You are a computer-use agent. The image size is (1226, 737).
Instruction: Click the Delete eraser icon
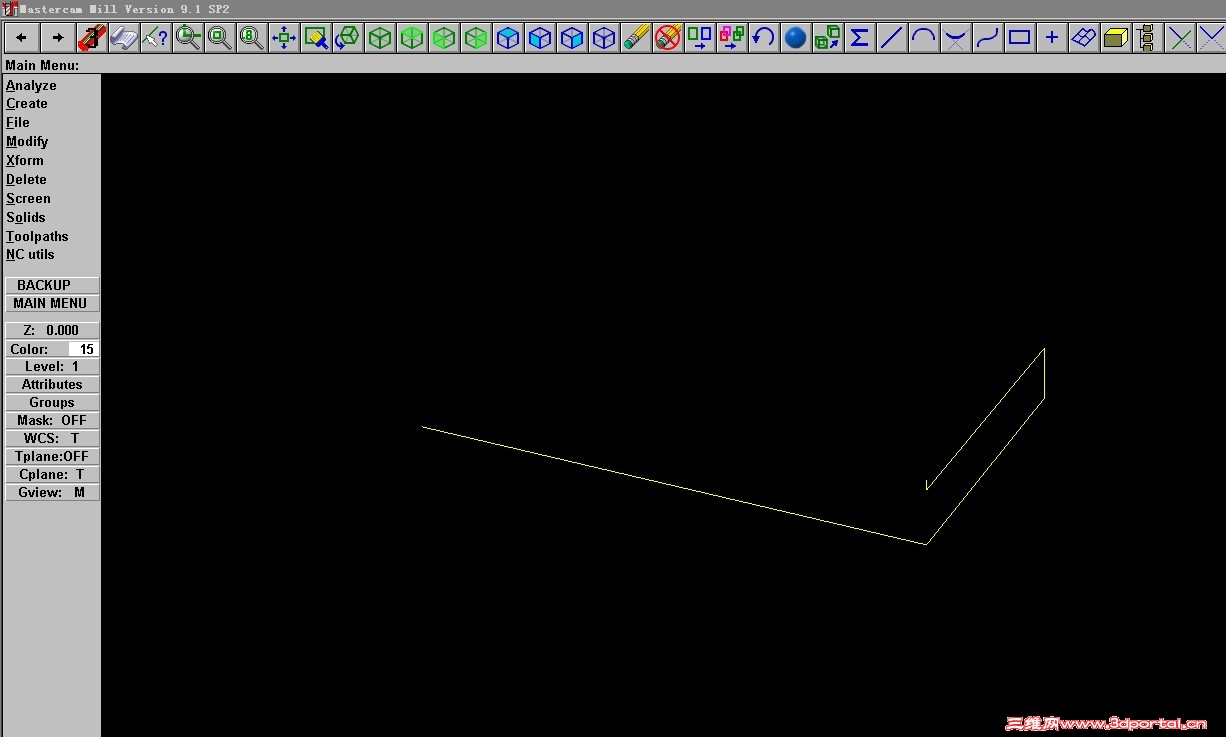pos(636,37)
